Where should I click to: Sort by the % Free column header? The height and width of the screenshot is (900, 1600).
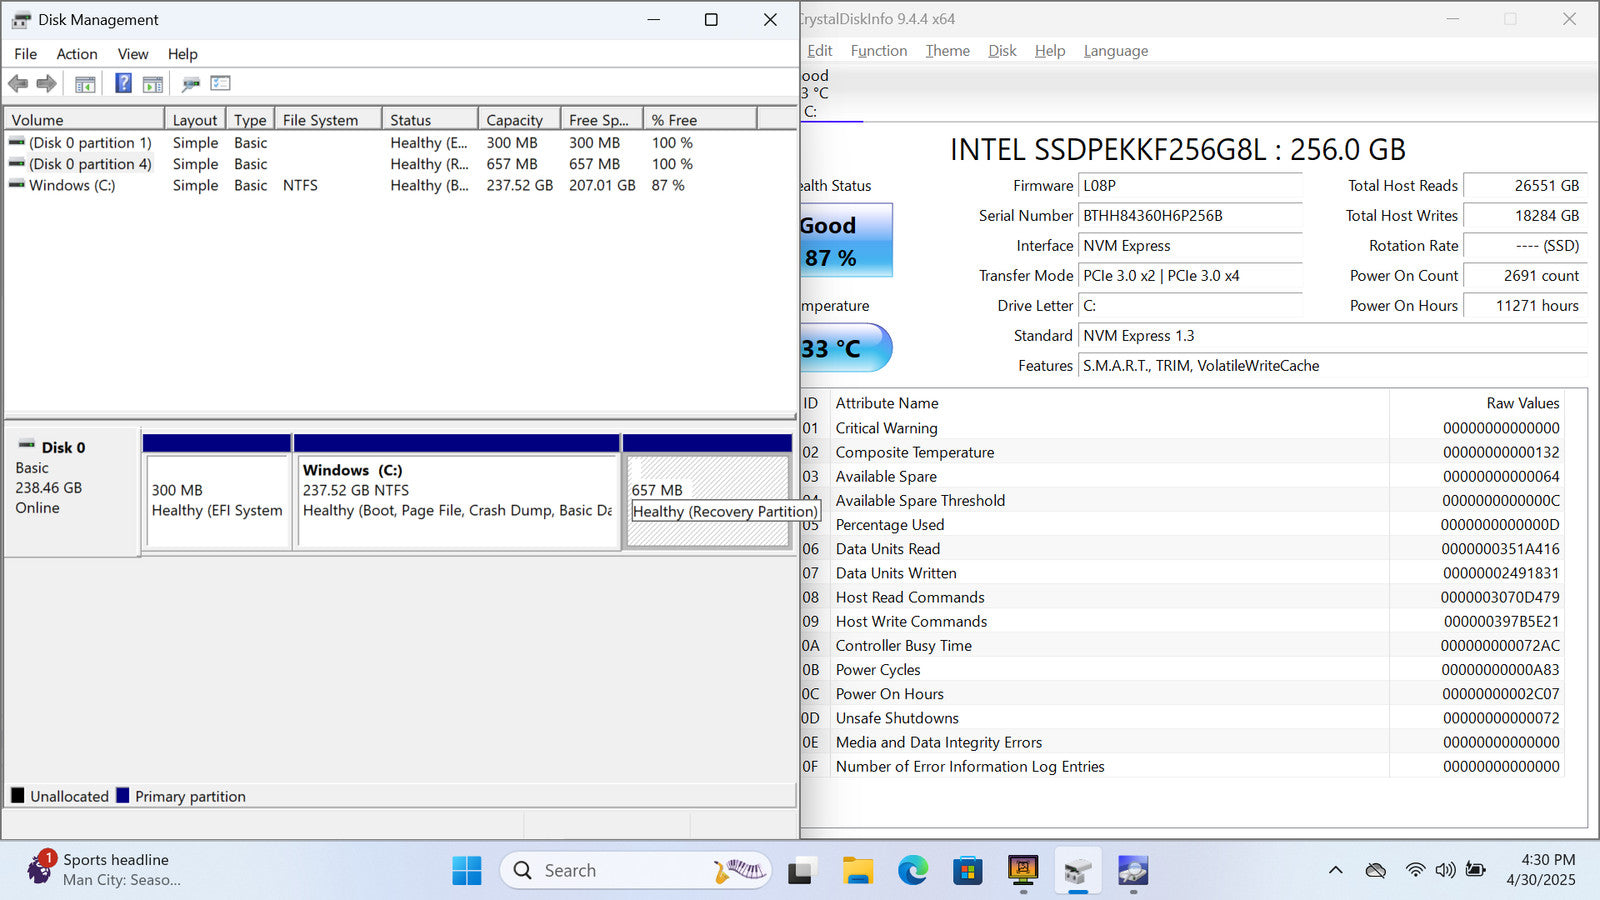(700, 120)
